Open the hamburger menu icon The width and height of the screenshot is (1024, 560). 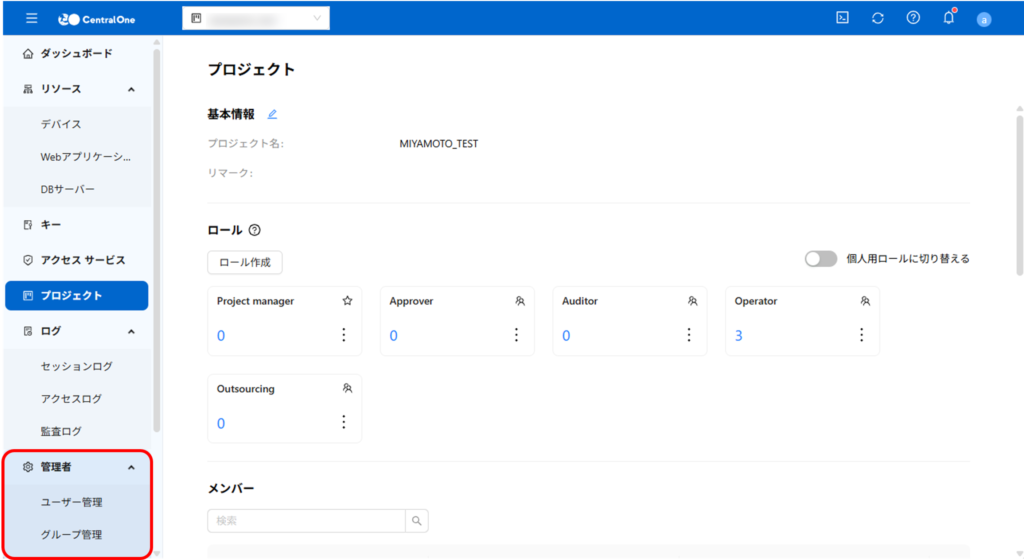pyautogui.click(x=31, y=18)
